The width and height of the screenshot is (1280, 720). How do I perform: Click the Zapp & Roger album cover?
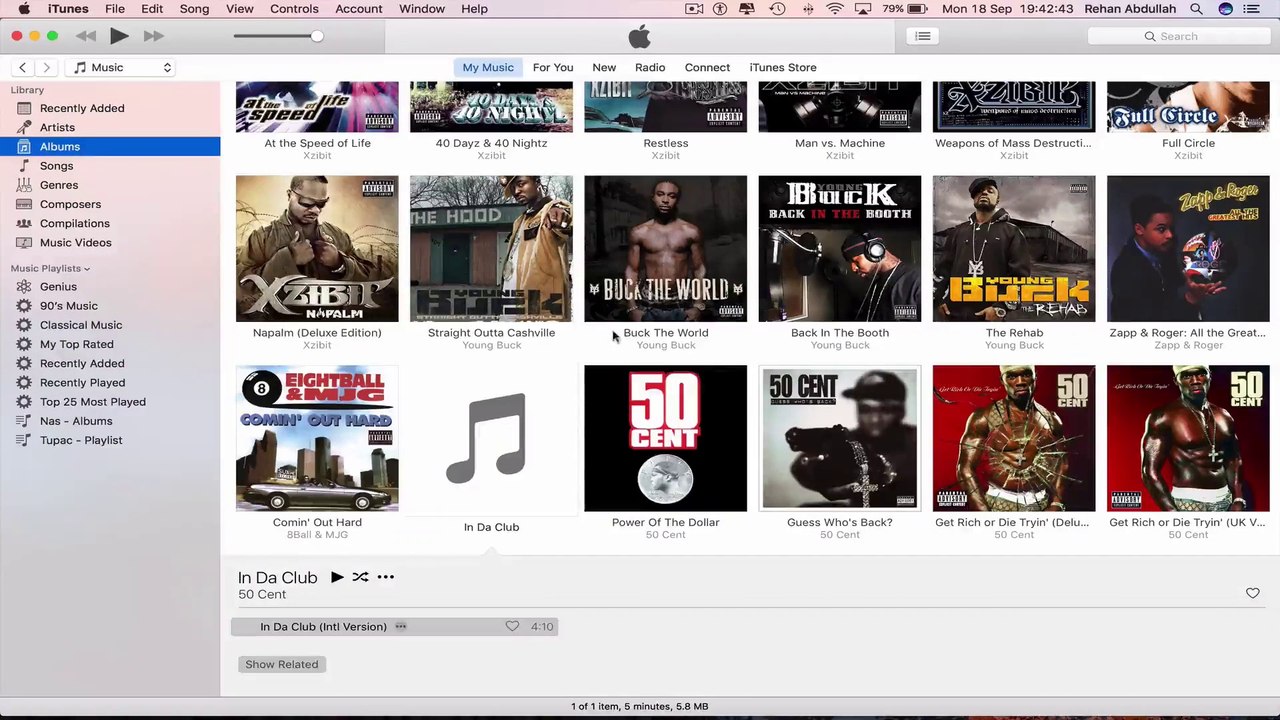click(1188, 249)
